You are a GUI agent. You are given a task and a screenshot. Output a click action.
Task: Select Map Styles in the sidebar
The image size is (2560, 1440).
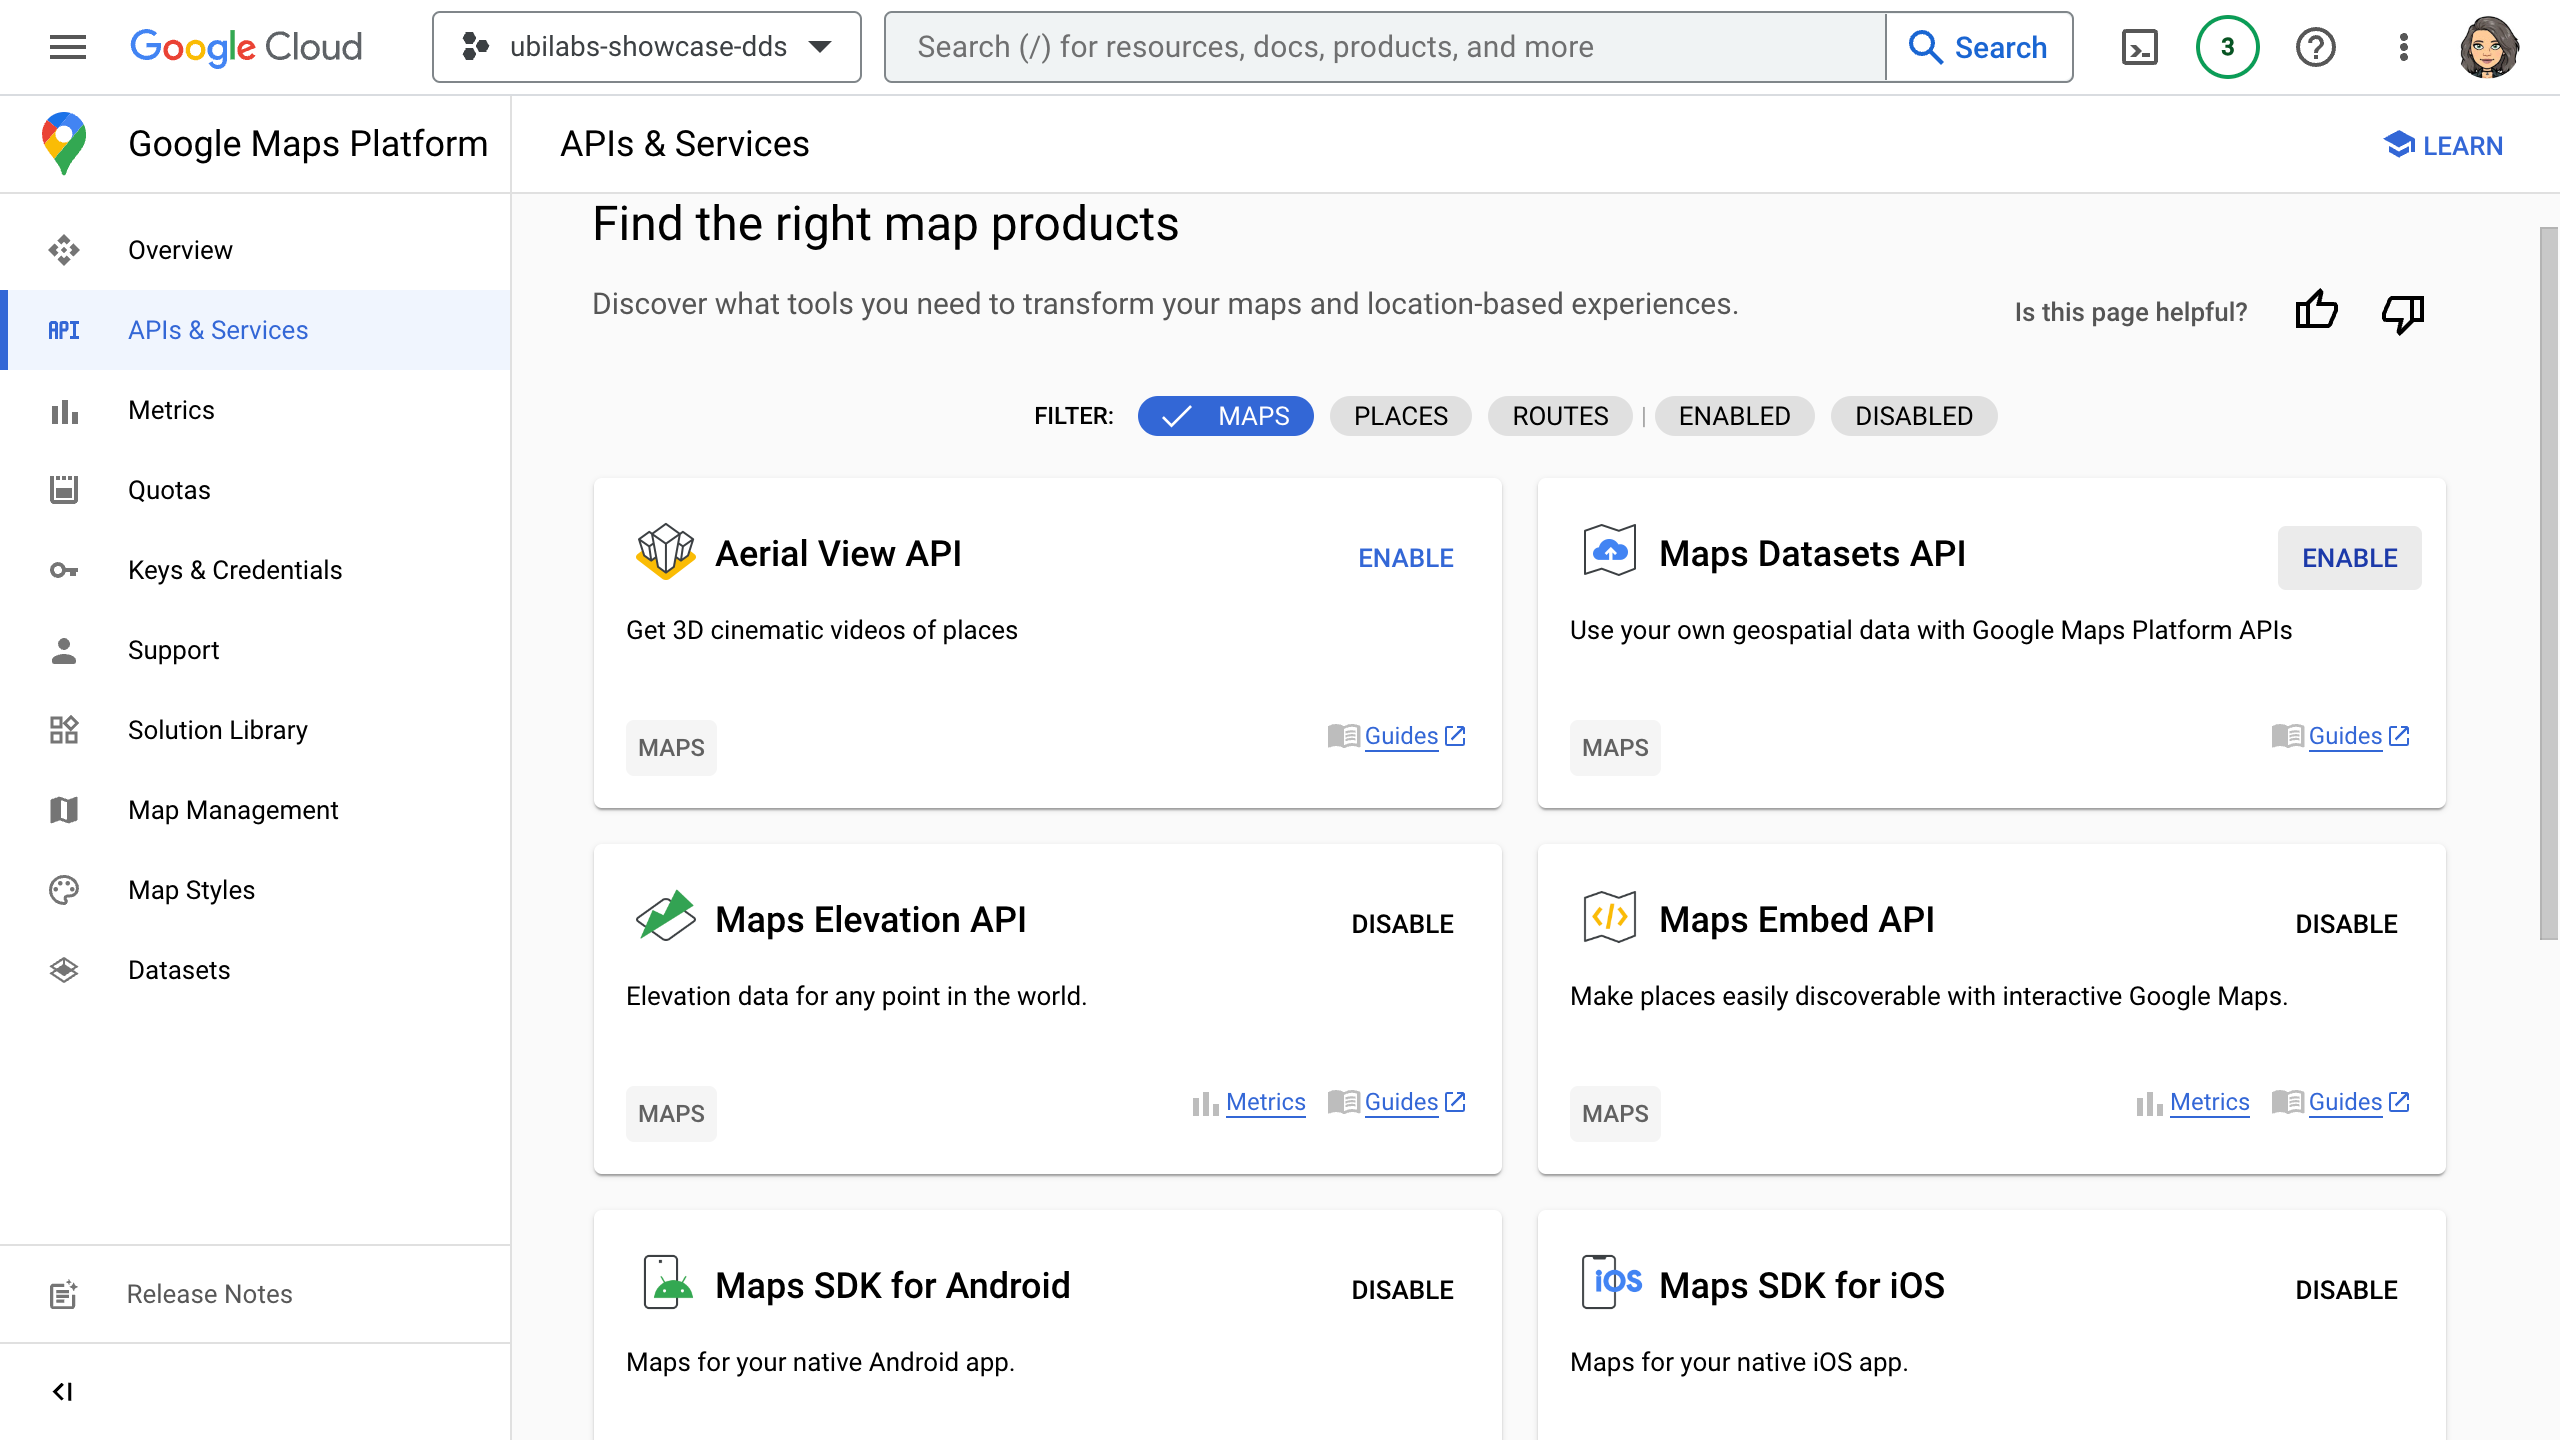click(190, 890)
